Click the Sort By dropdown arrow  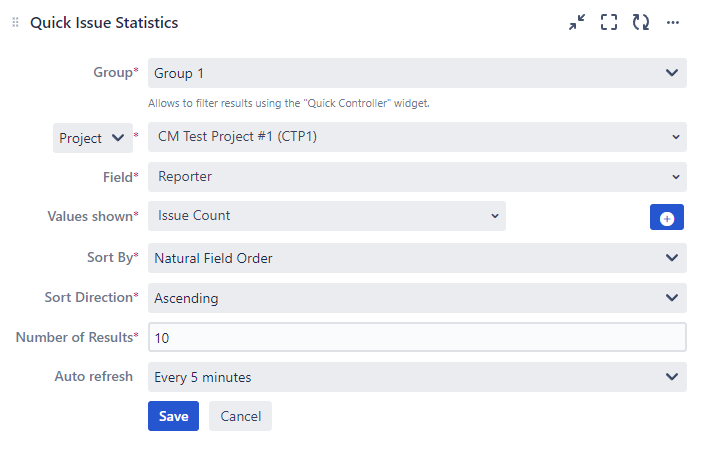(671, 258)
